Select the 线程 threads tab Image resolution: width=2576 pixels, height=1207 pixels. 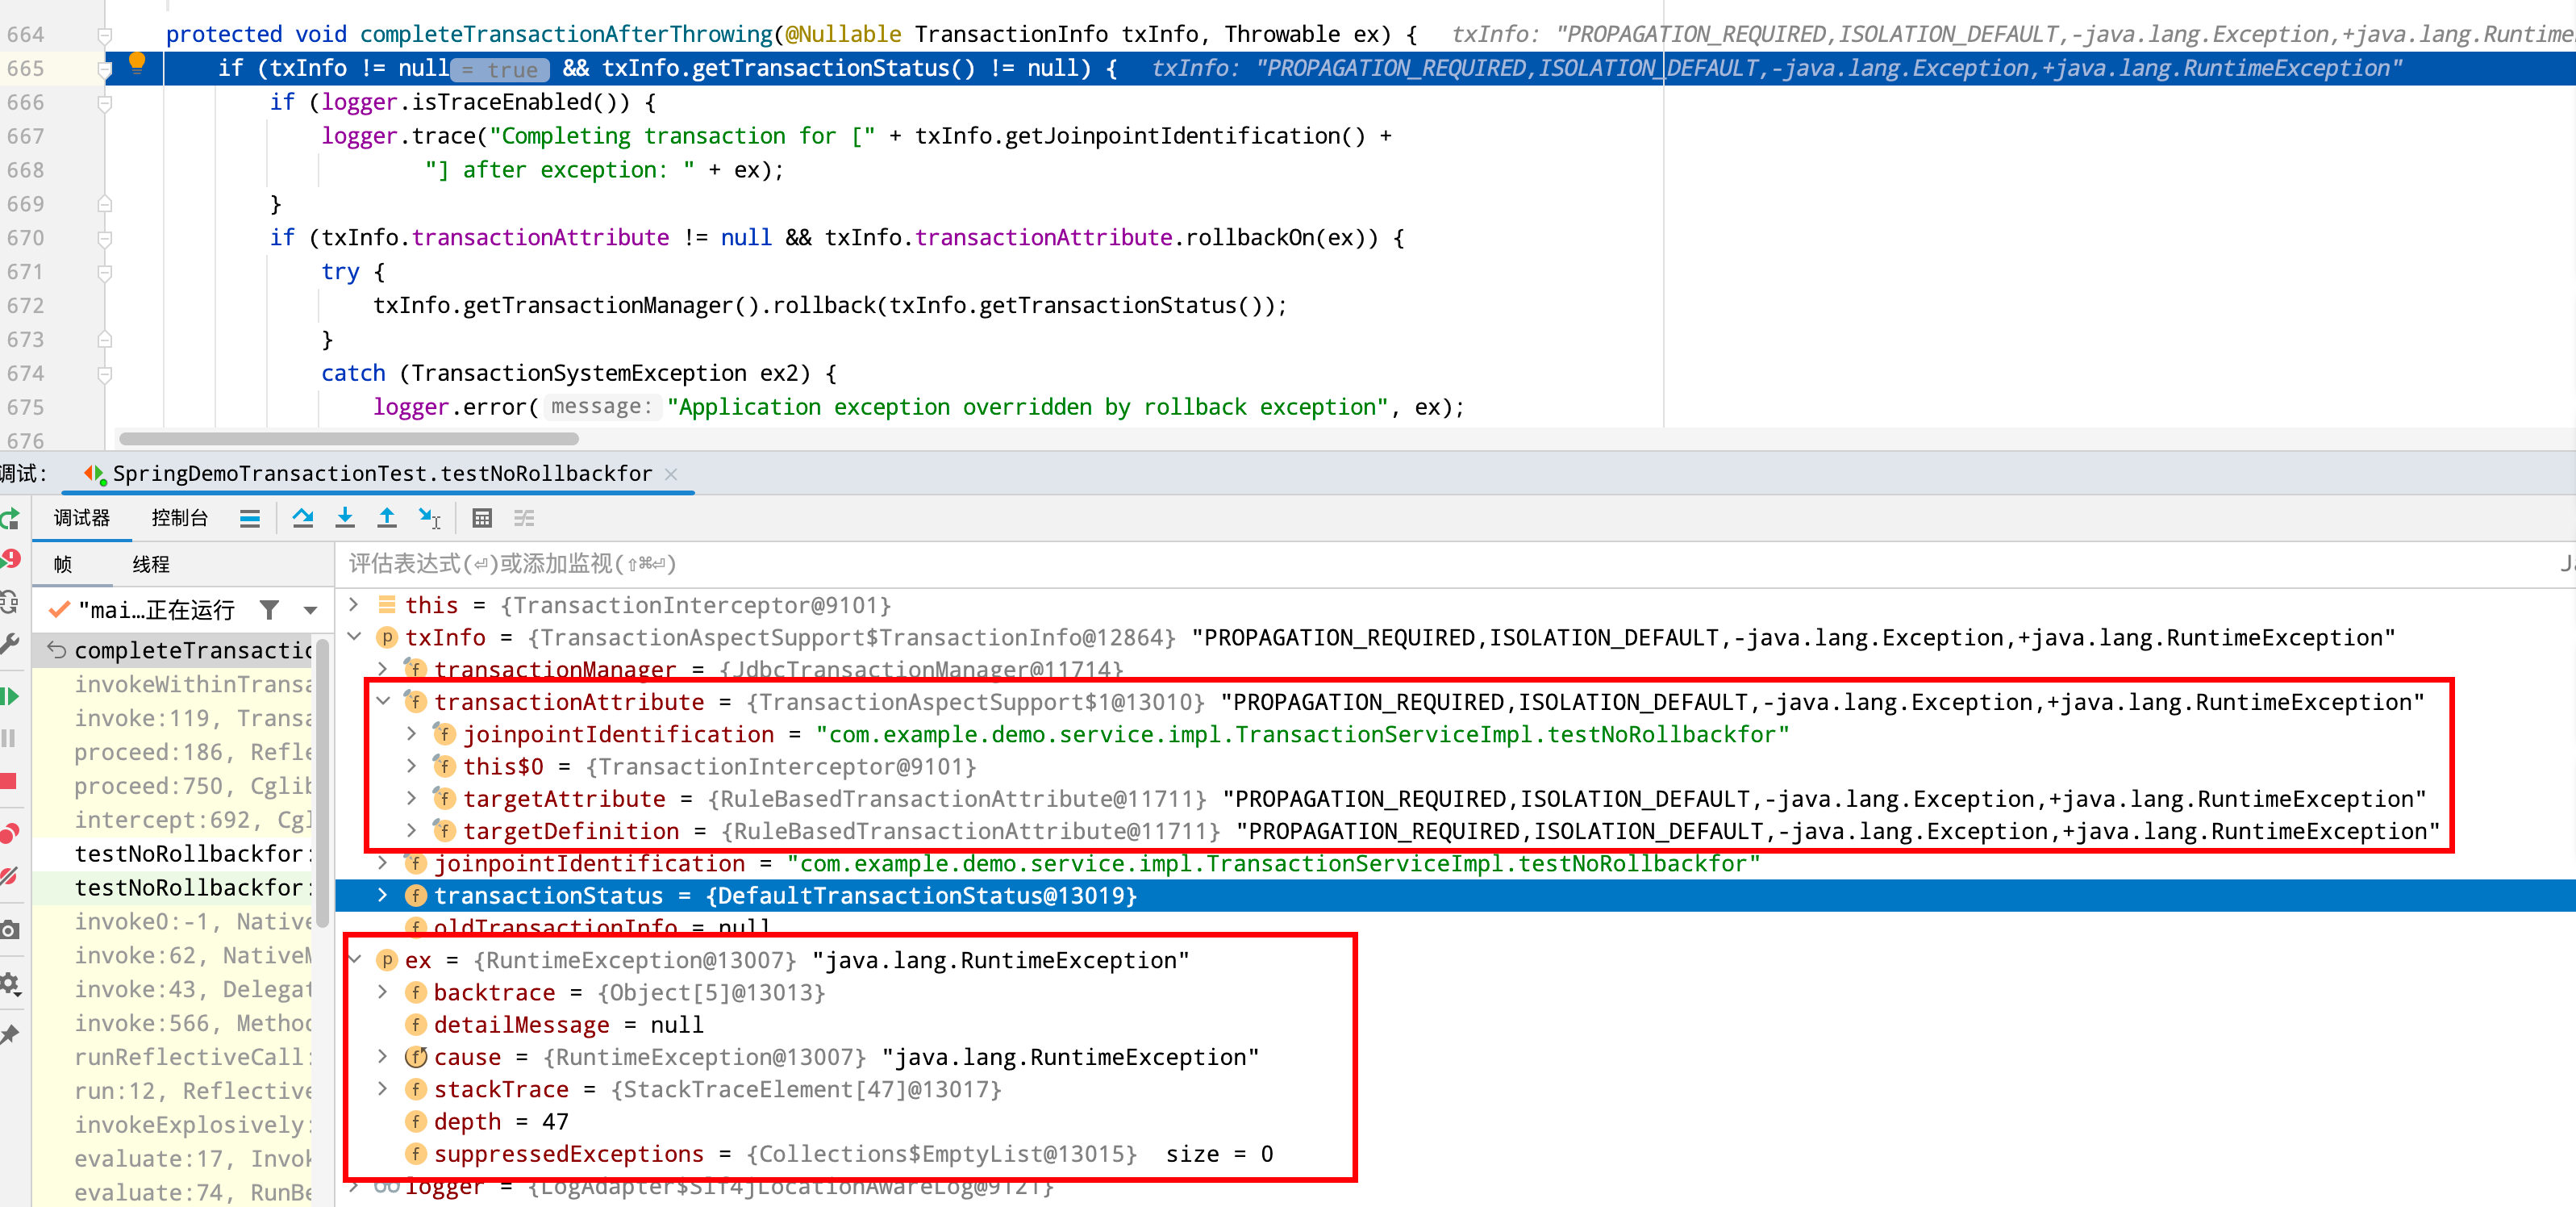click(151, 564)
